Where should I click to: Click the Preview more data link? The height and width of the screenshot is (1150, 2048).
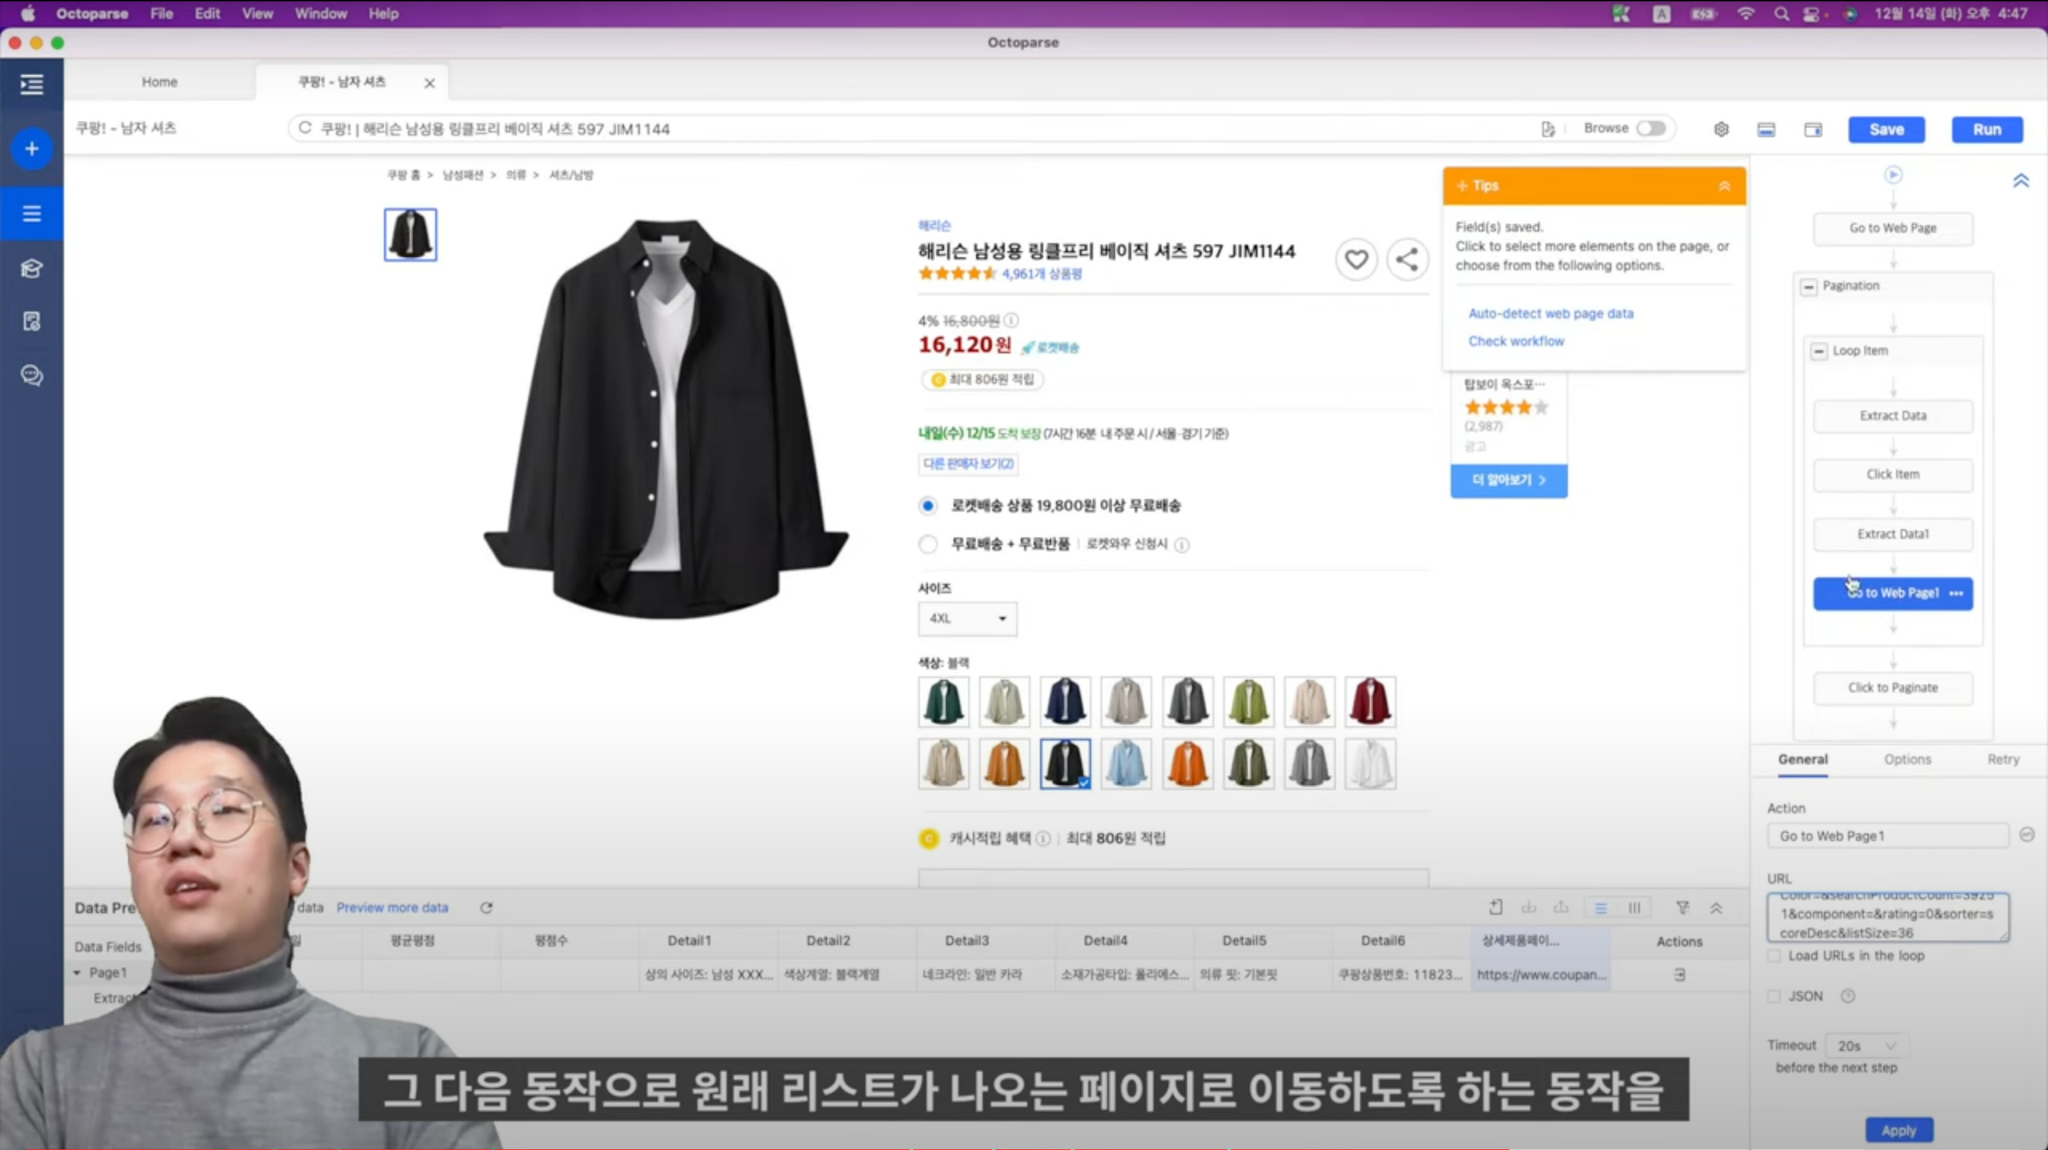tap(392, 908)
